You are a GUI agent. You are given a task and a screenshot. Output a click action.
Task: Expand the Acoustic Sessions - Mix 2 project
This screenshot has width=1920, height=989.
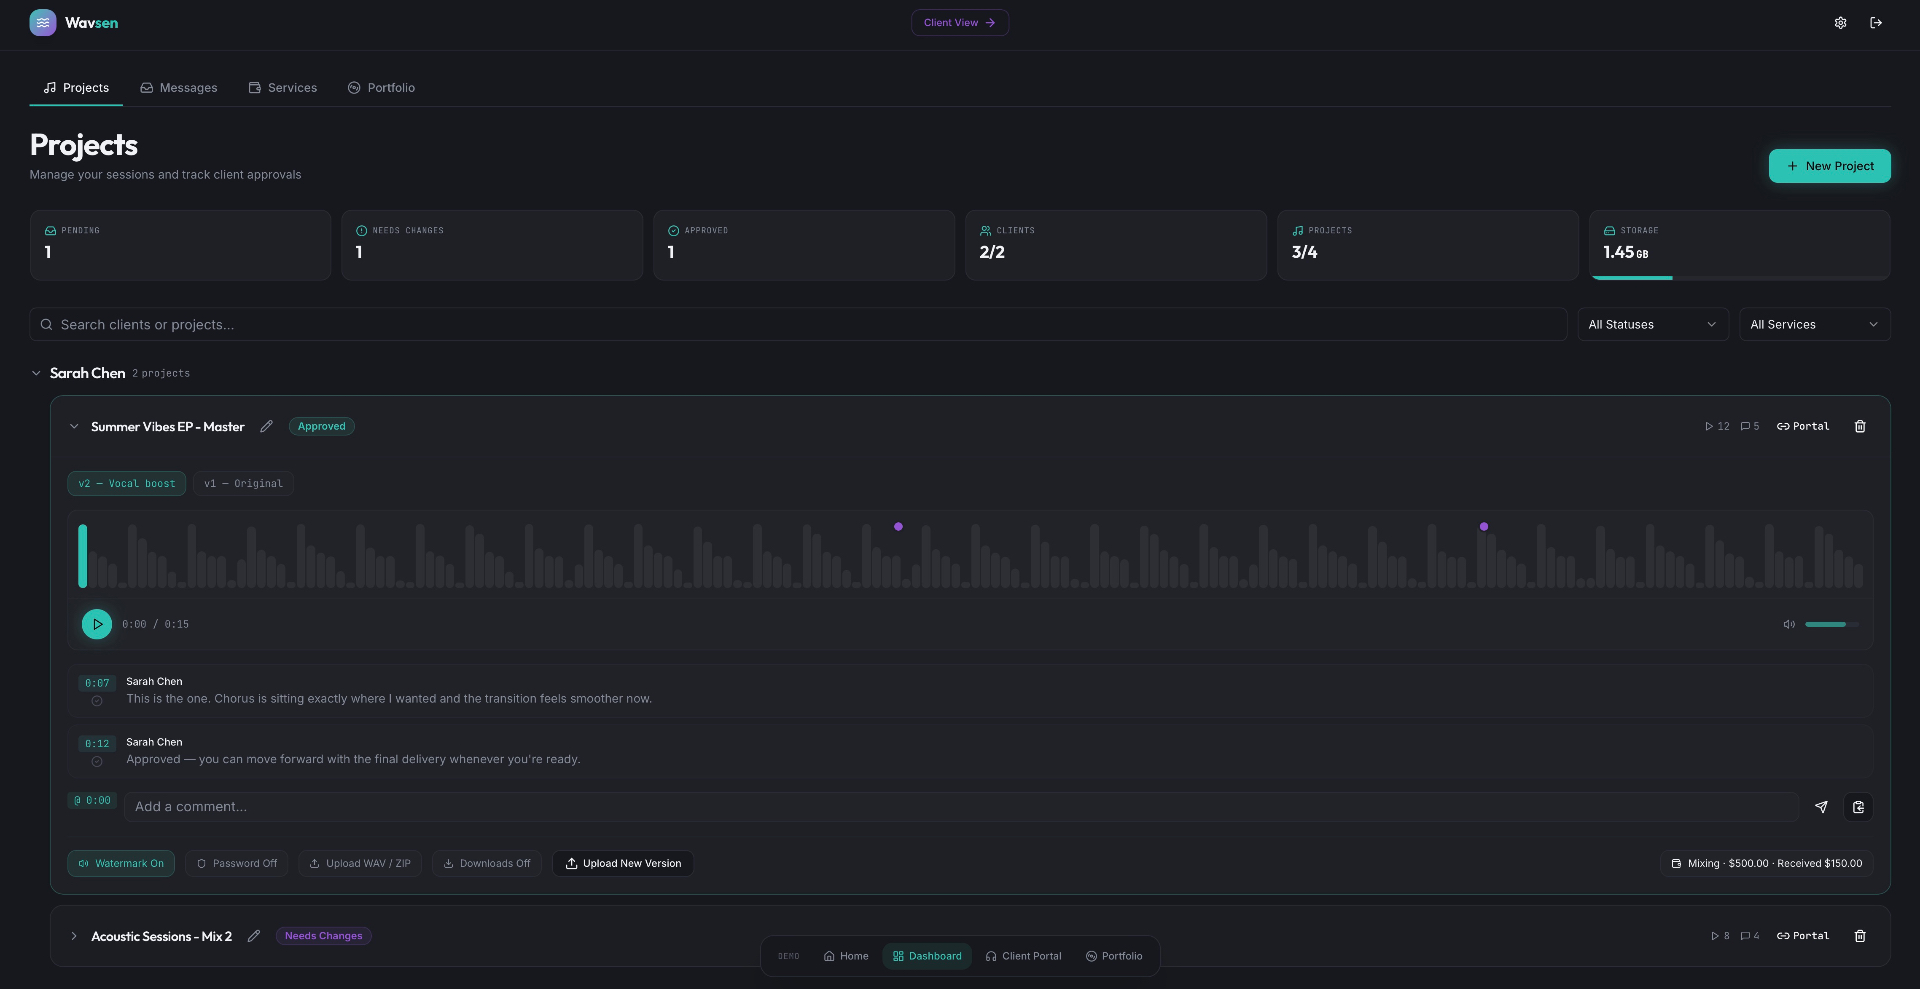(x=74, y=936)
